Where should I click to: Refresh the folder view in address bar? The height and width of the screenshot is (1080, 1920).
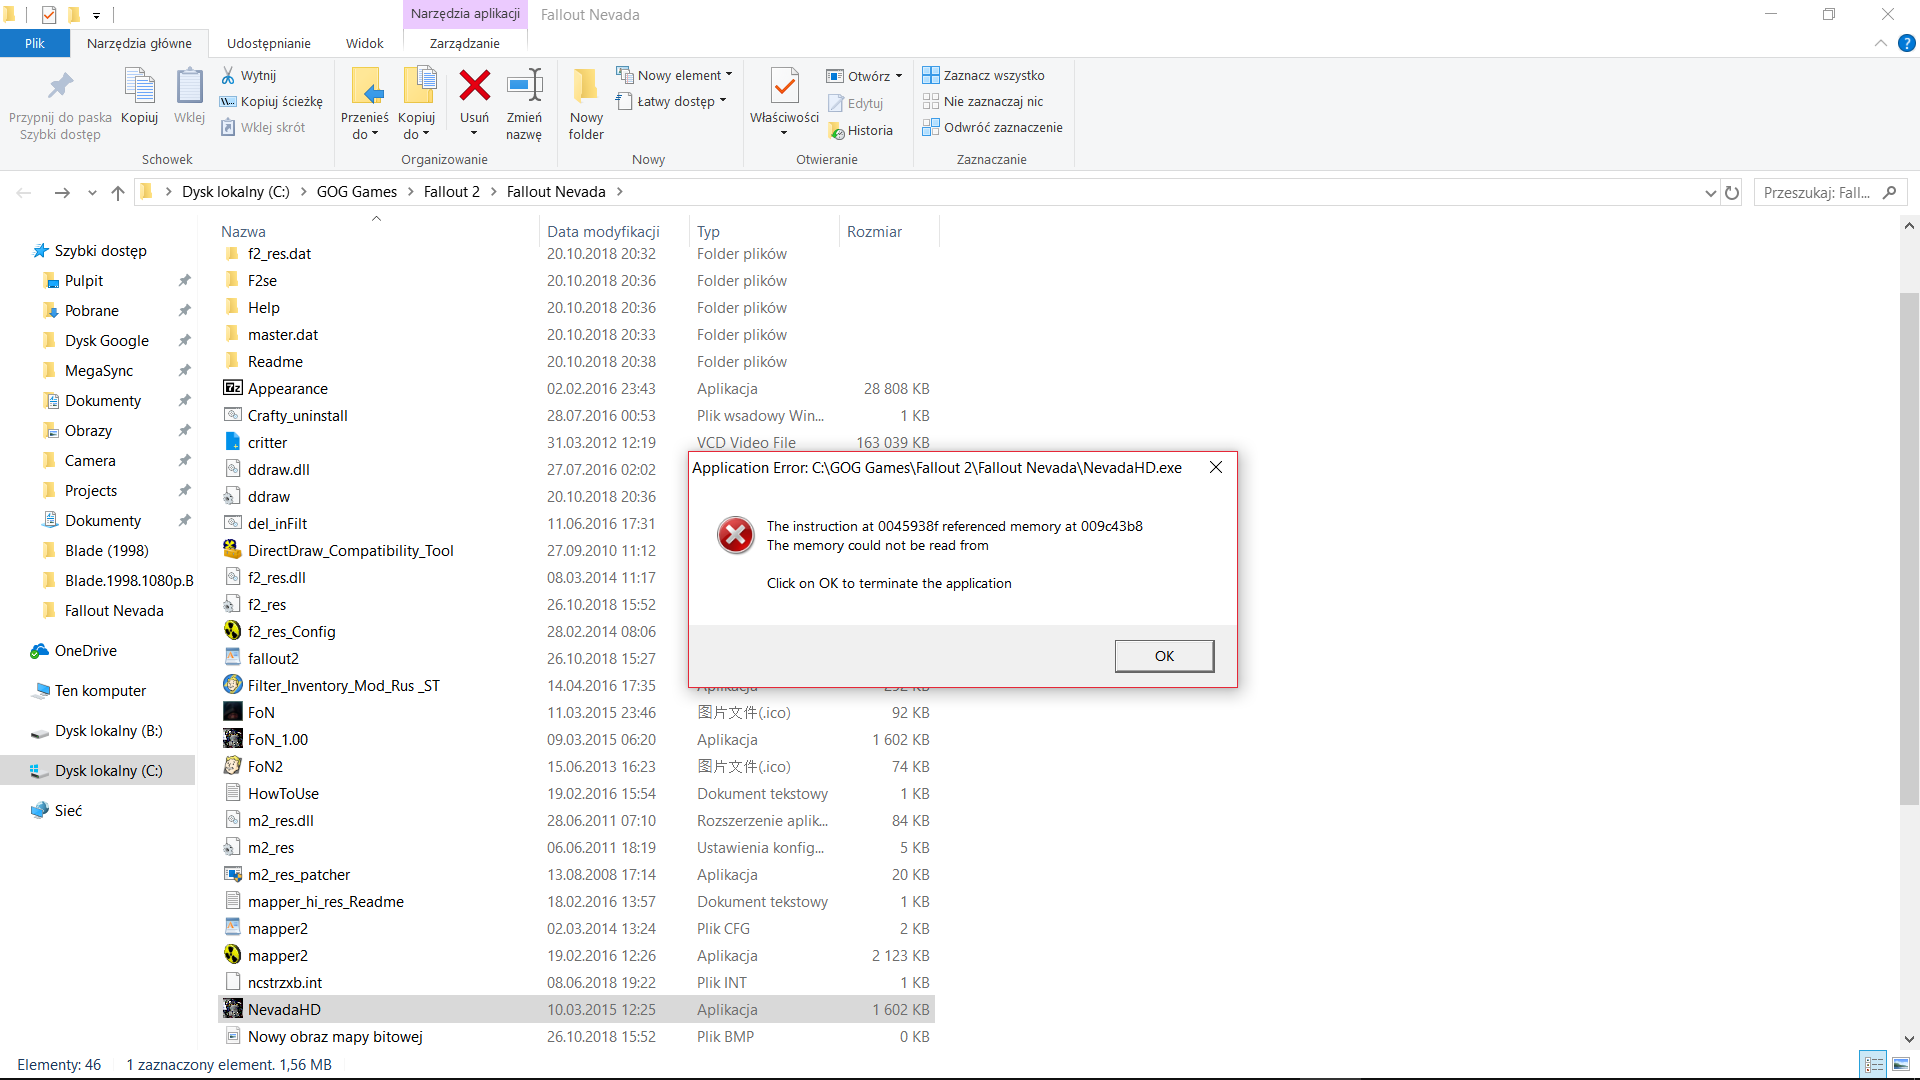pyautogui.click(x=1732, y=192)
